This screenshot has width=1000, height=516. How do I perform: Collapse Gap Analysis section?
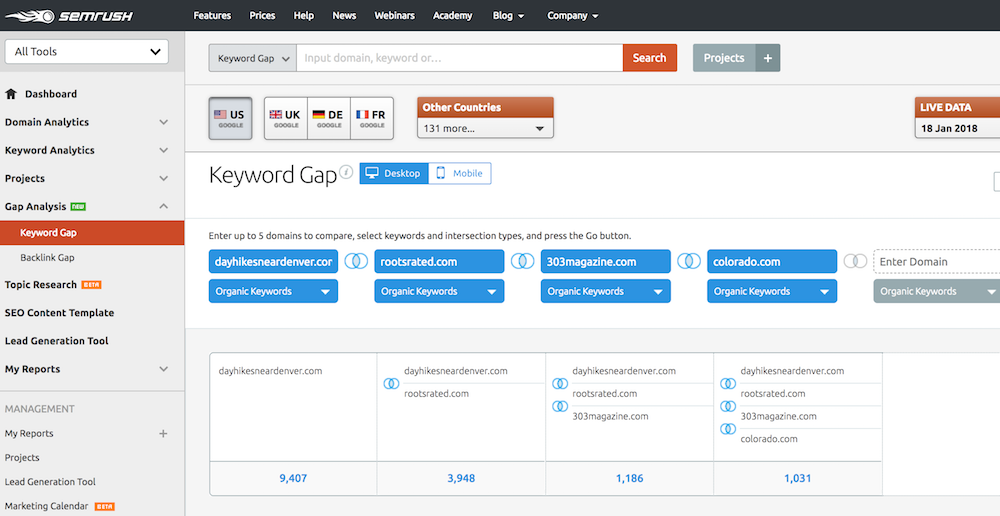[164, 207]
